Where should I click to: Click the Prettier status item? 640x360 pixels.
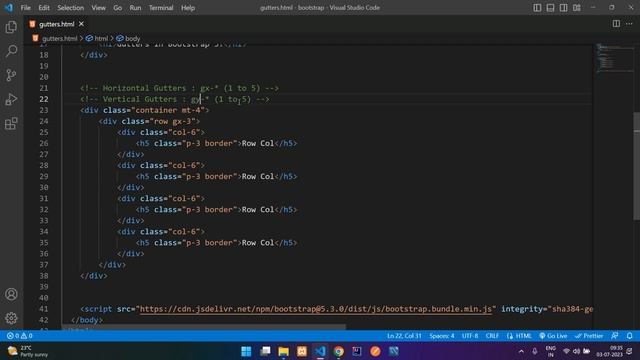click(x=589, y=336)
